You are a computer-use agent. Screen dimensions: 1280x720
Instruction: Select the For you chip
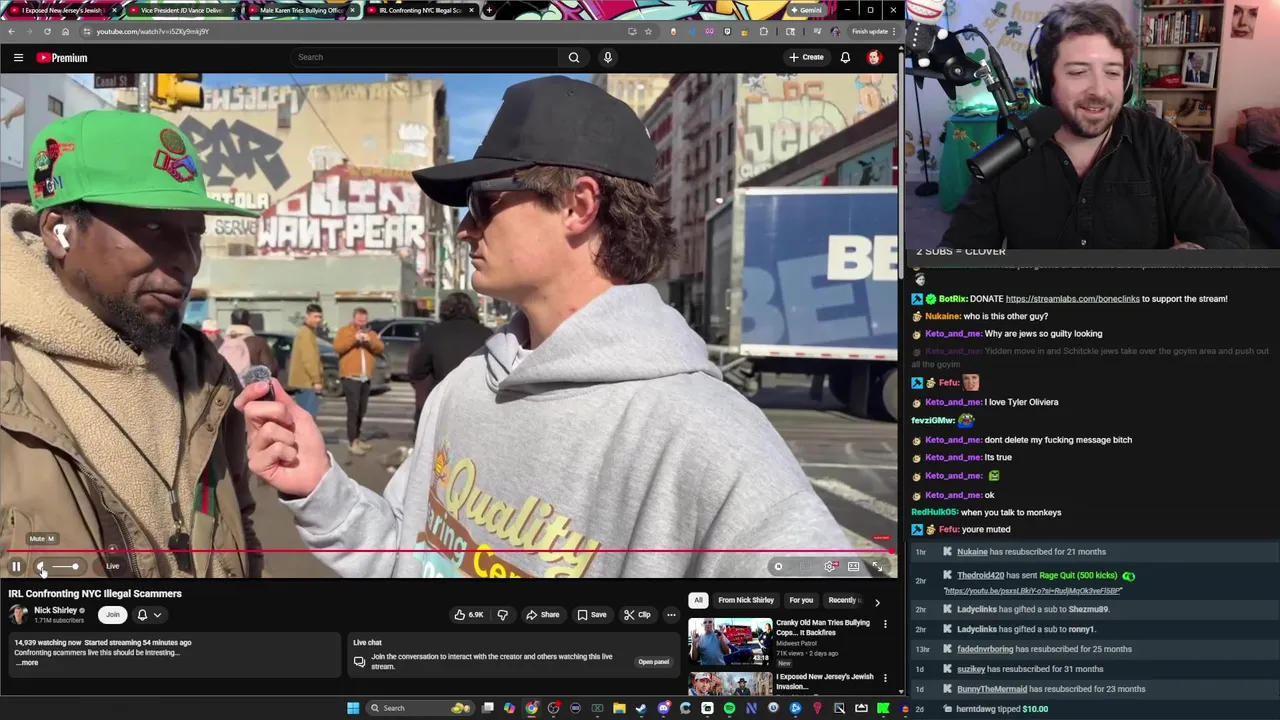(x=801, y=600)
